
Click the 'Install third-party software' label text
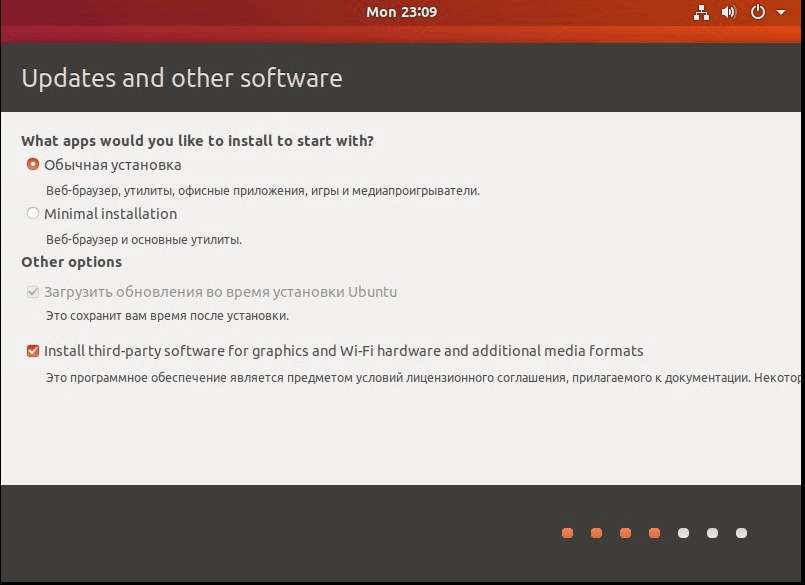pos(343,351)
